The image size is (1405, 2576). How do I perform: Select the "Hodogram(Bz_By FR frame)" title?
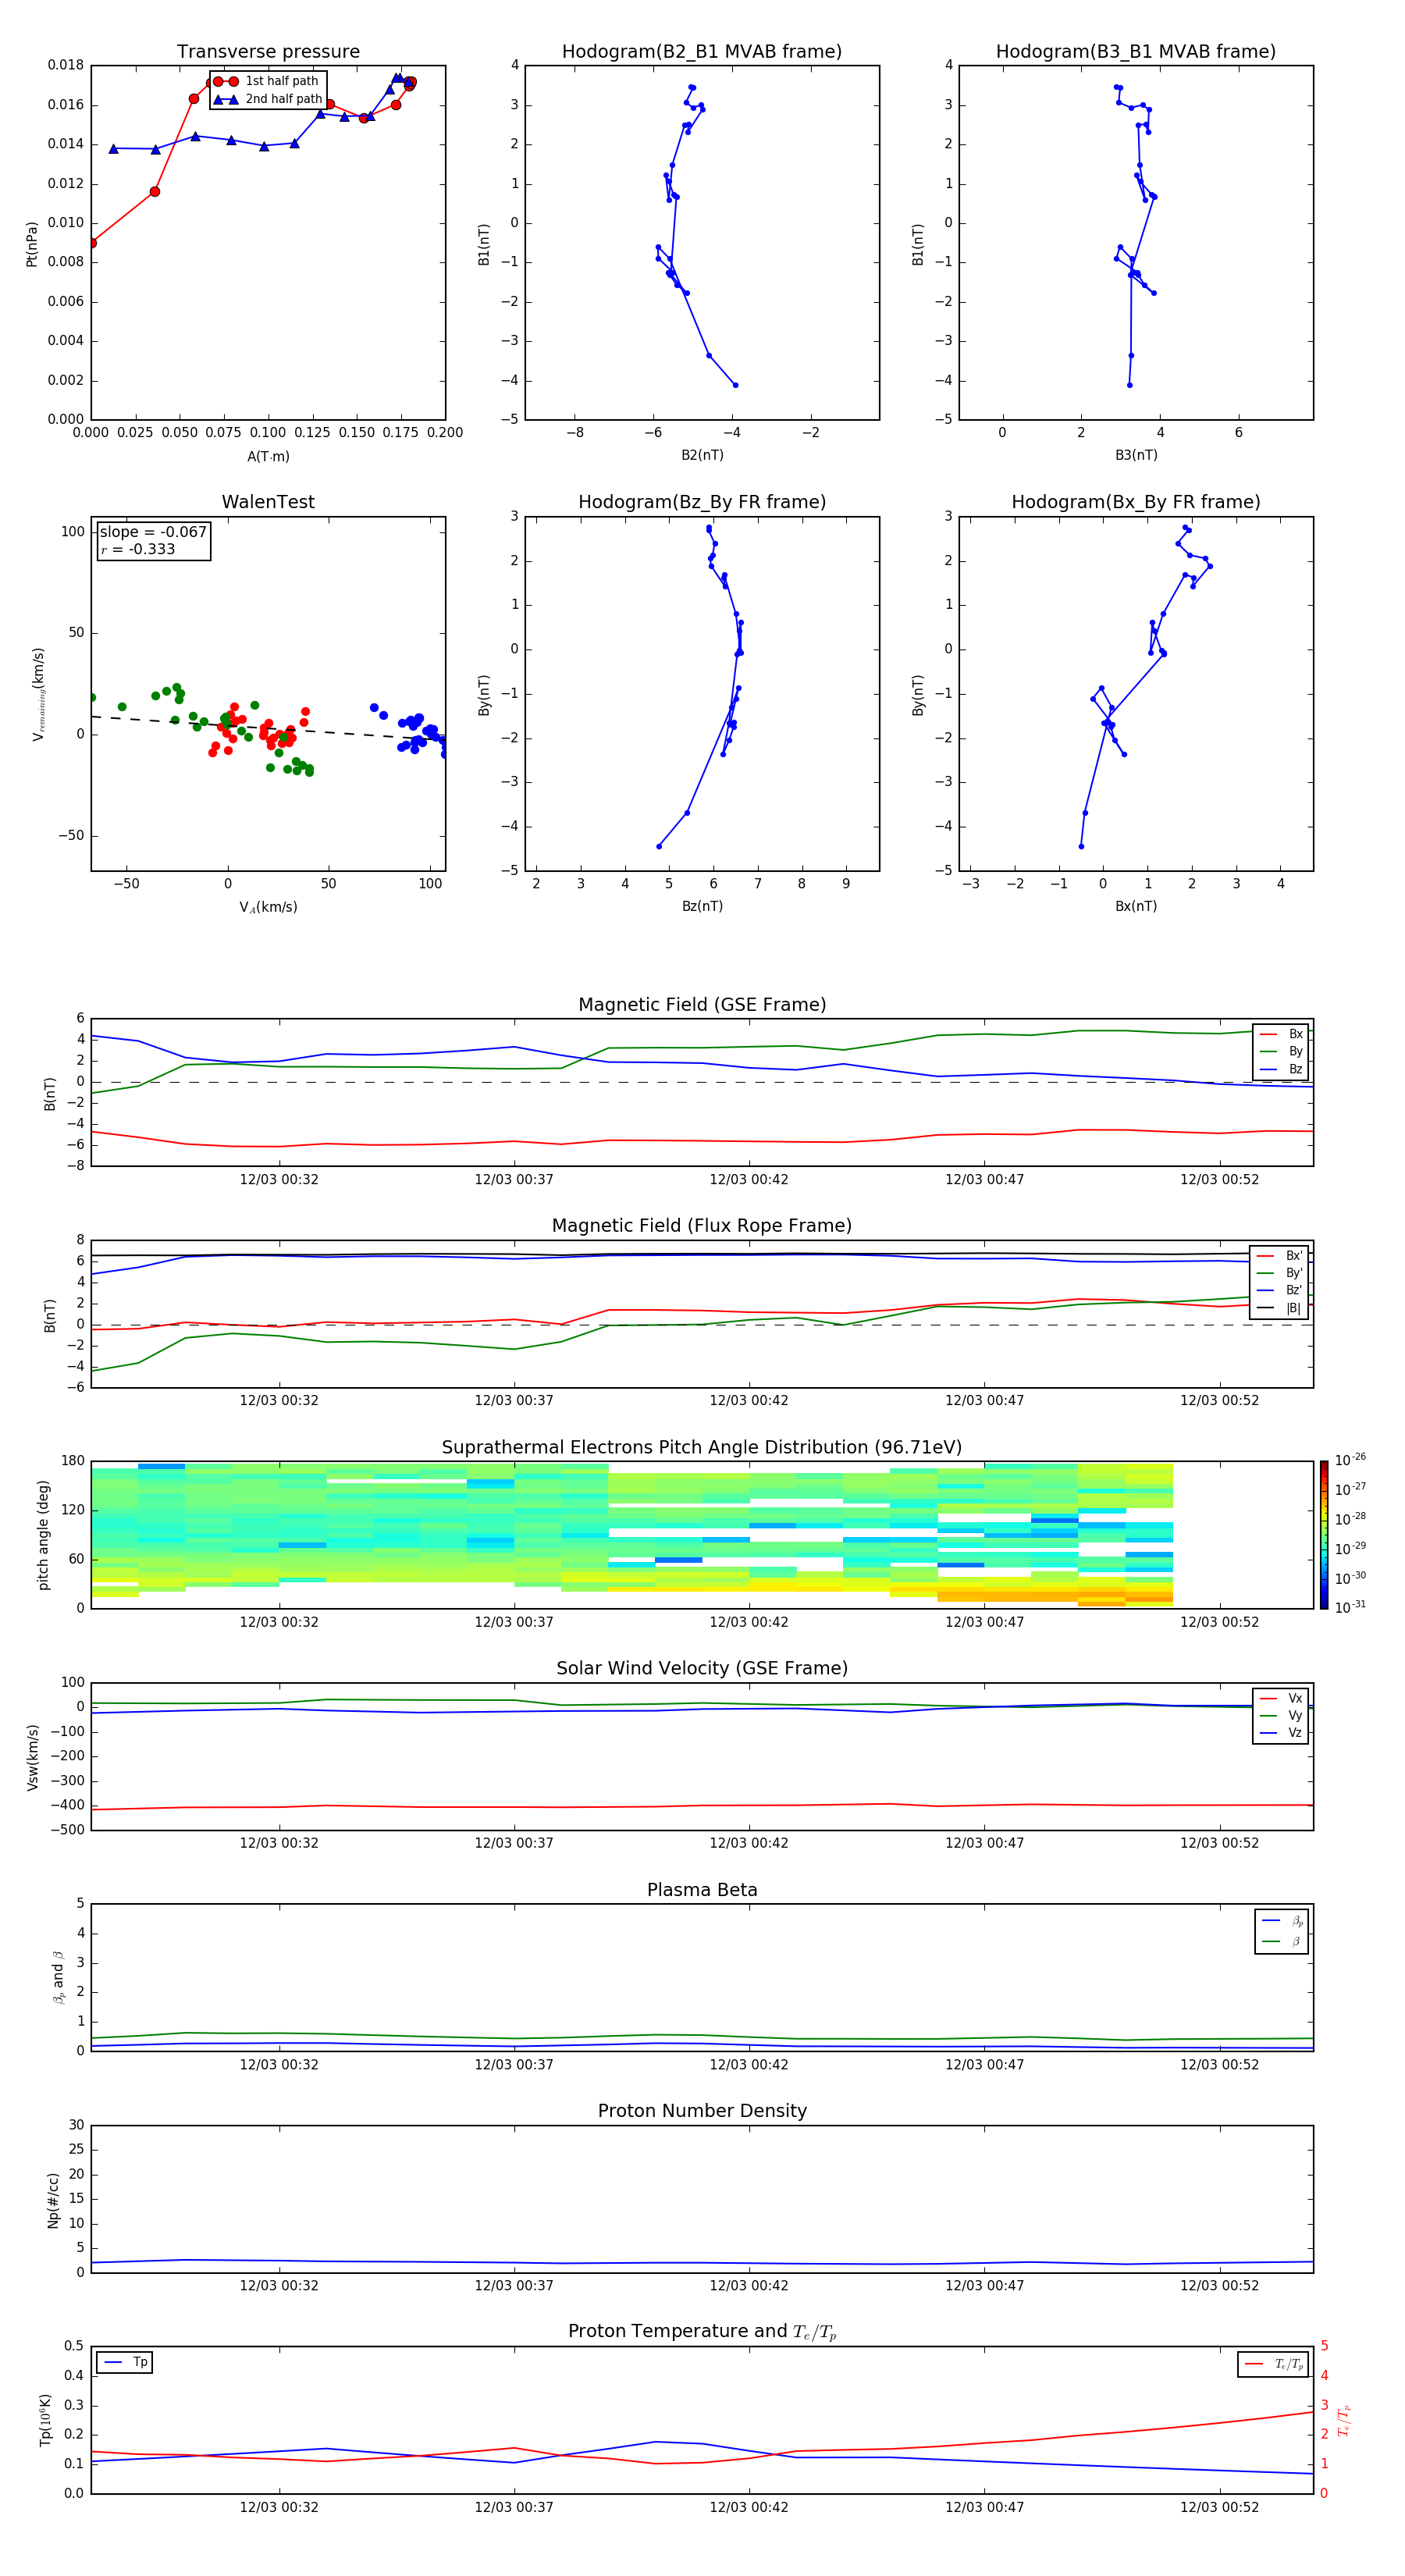point(702,502)
